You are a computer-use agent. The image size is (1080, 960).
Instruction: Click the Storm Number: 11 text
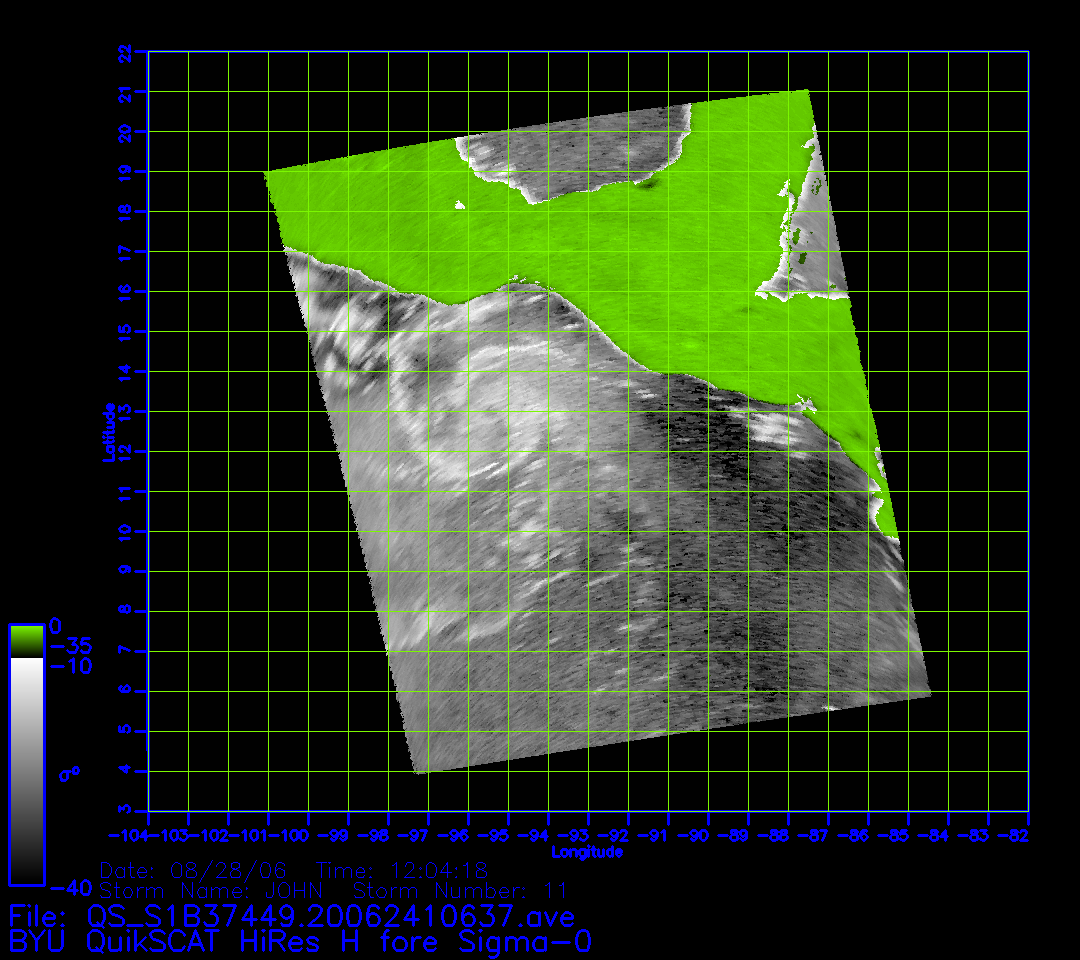pyautogui.click(x=460, y=890)
